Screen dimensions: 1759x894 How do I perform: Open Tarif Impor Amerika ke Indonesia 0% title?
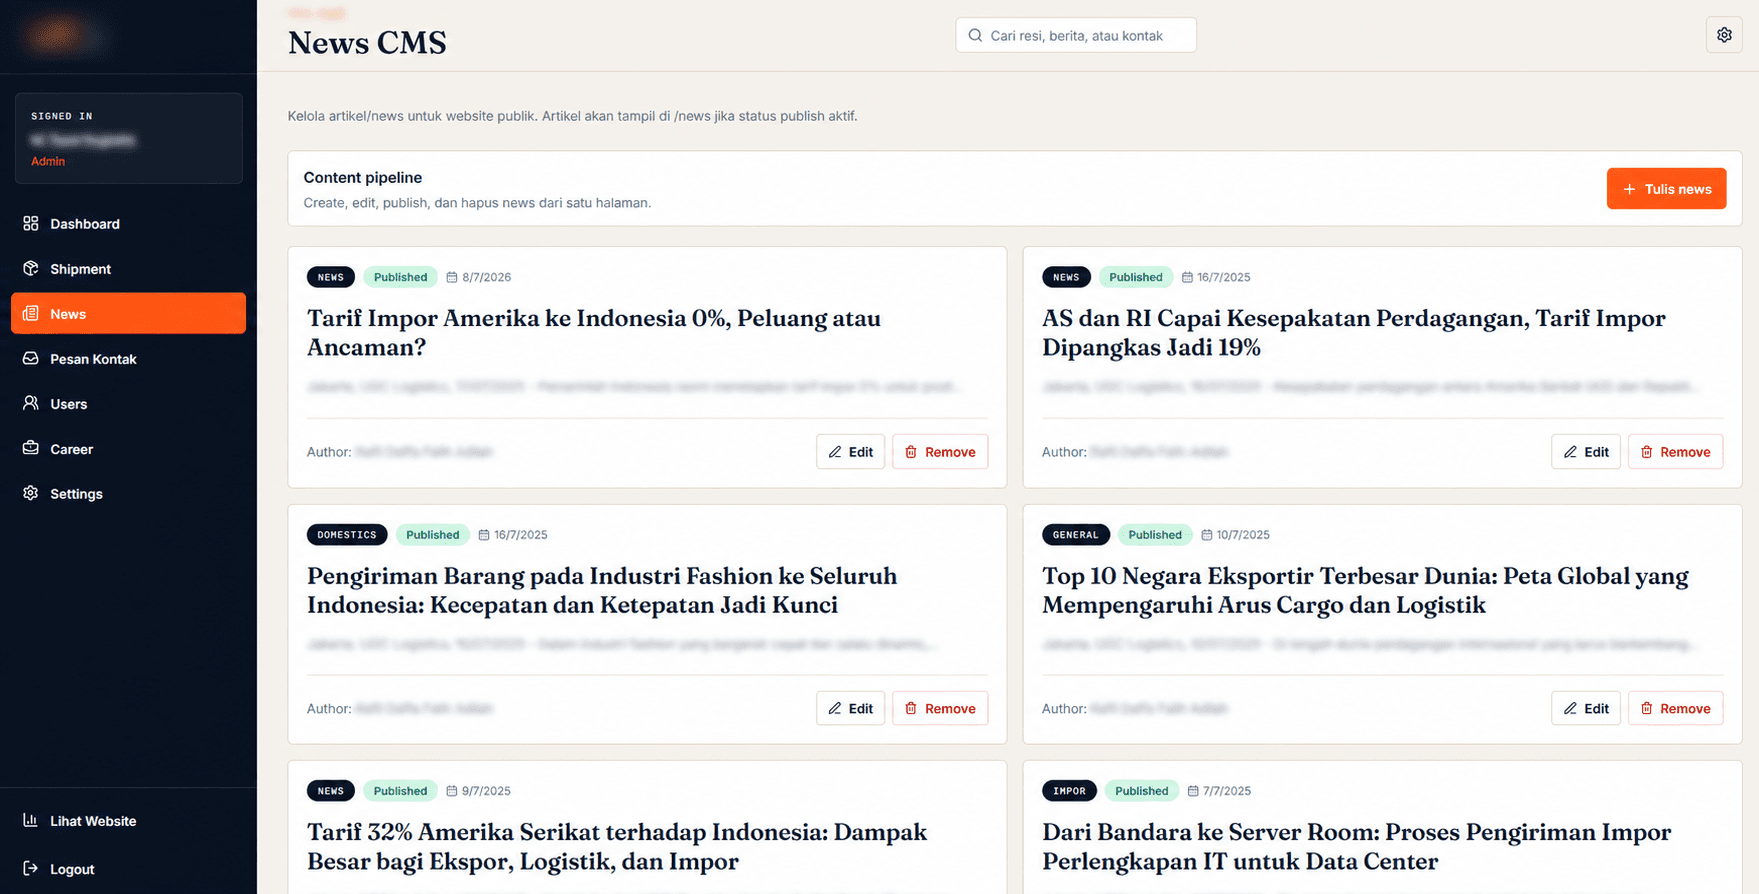click(594, 333)
